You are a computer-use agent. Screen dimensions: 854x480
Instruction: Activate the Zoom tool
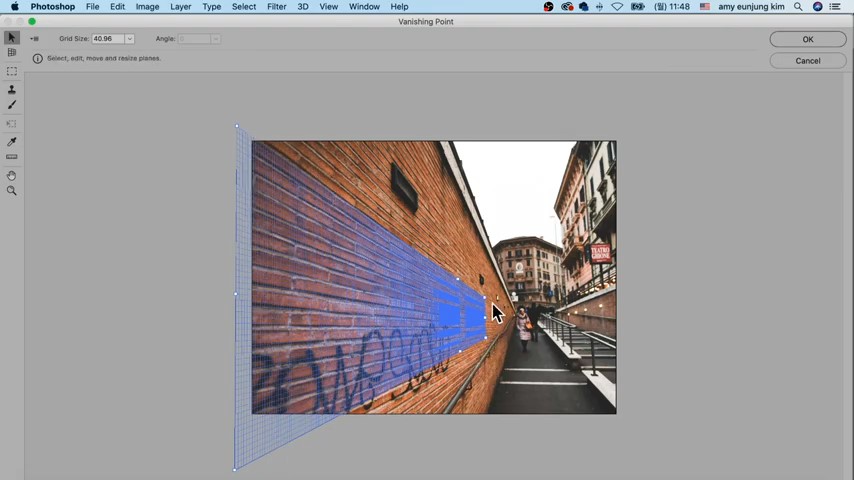pos(12,191)
